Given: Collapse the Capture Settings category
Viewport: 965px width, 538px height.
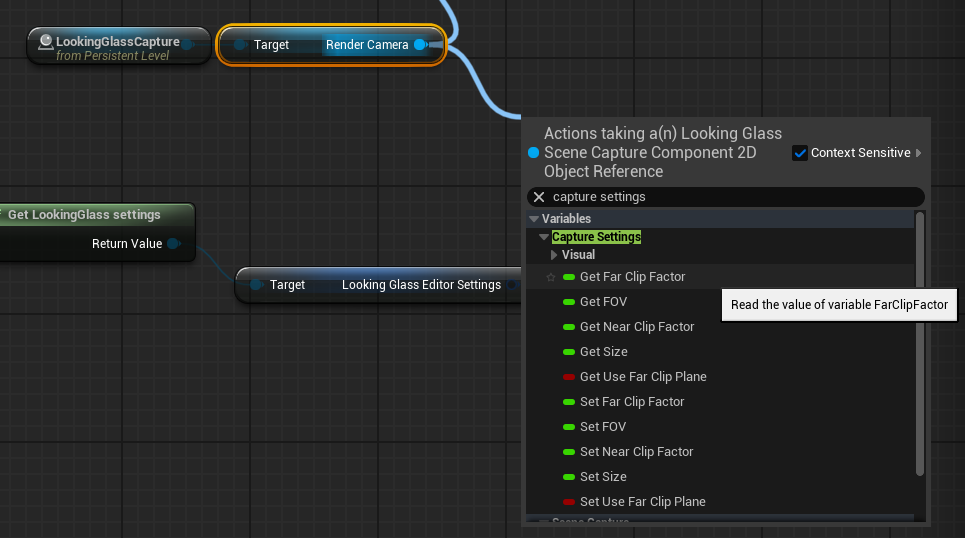Looking at the screenshot, I should coord(544,237).
